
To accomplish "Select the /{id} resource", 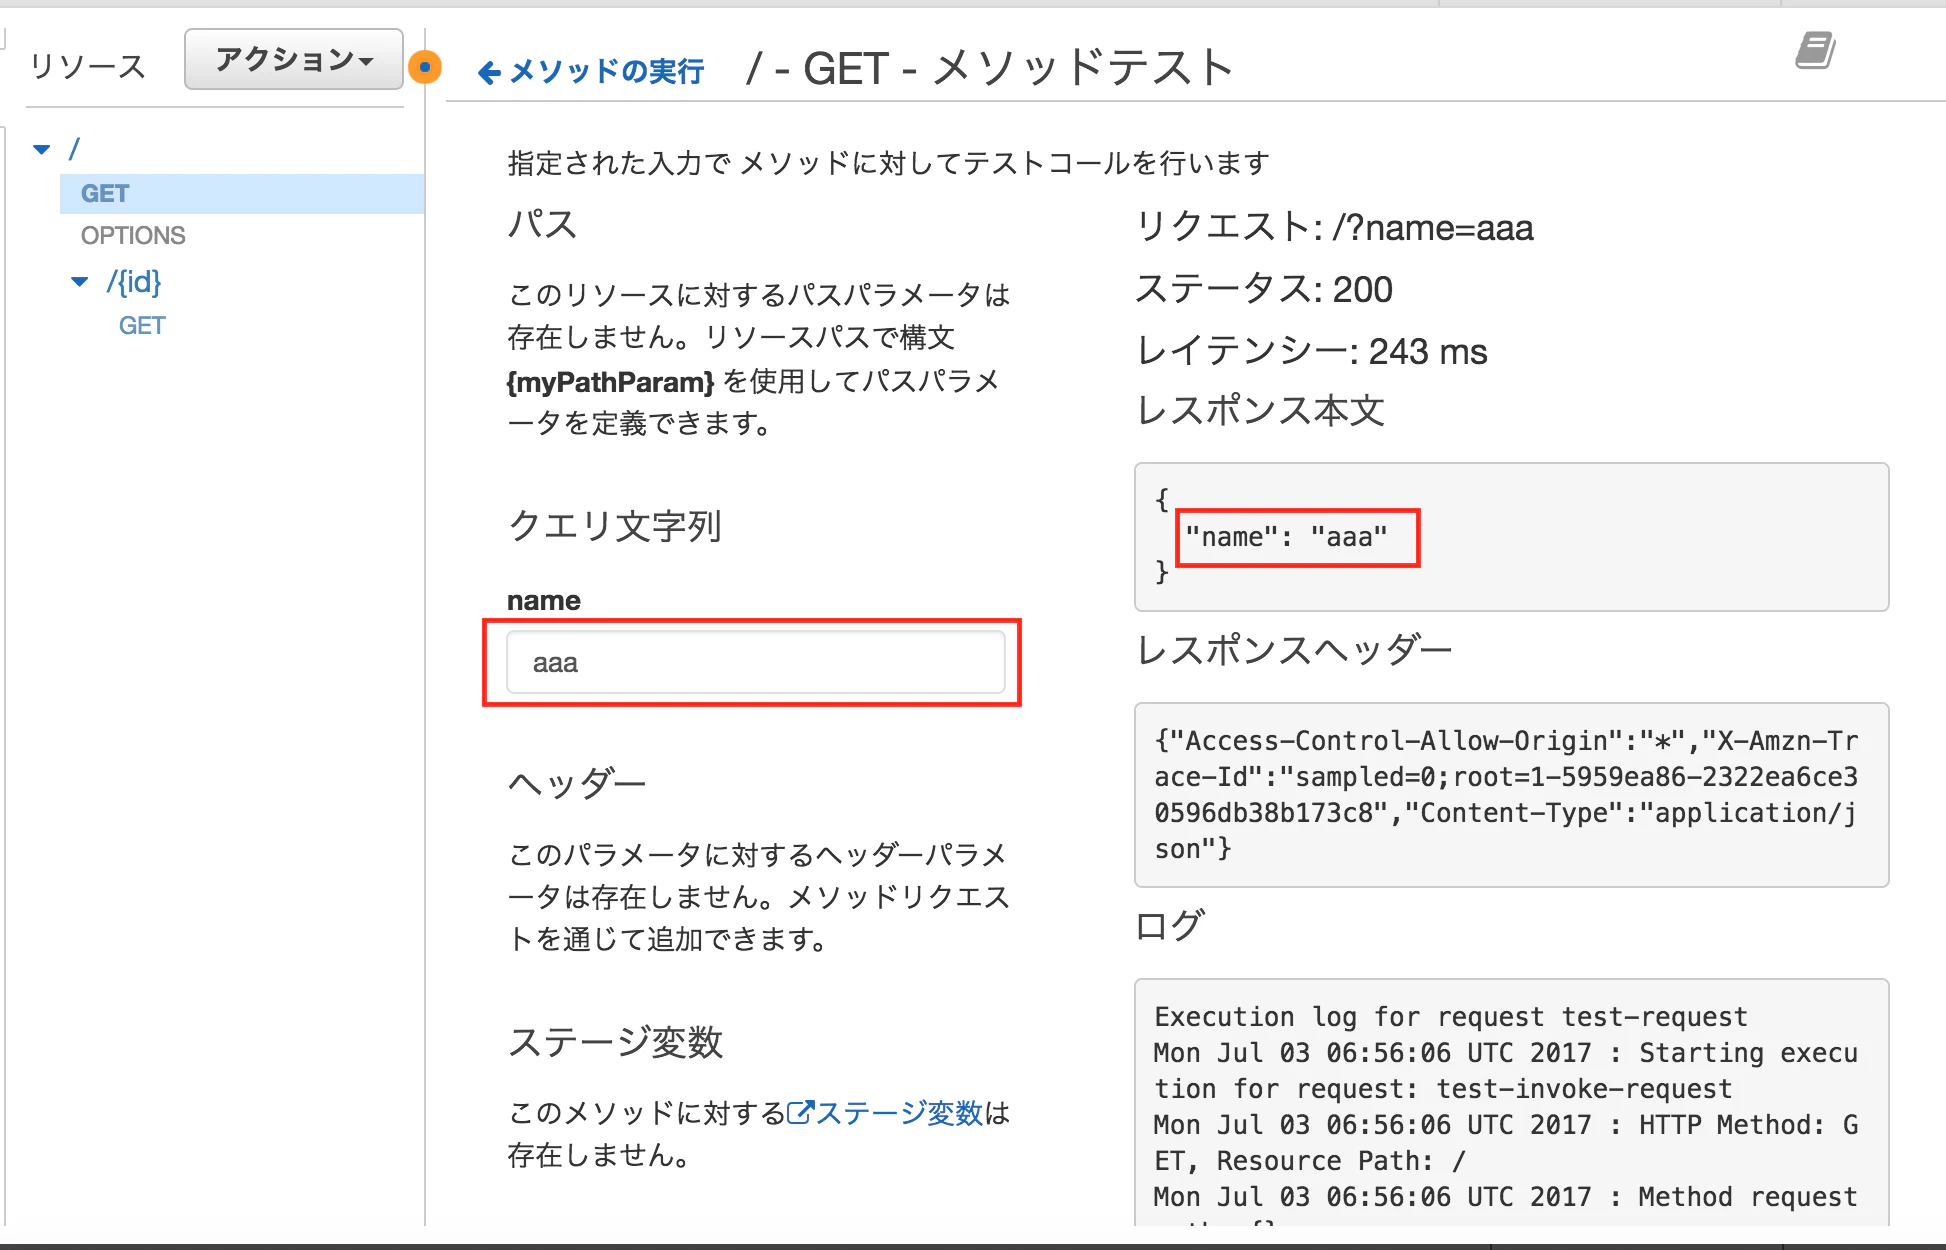I will click(134, 282).
